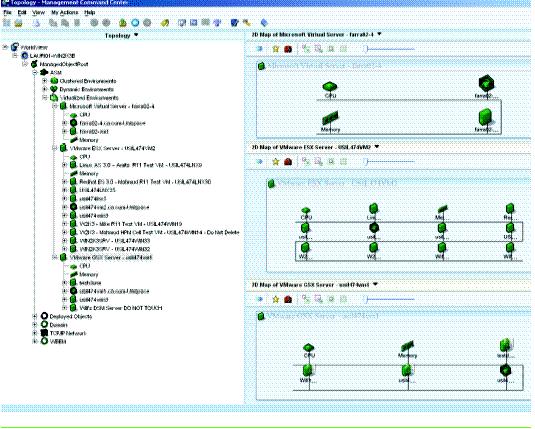The height and width of the screenshot is (429, 535).
Task: Select 'testclone' tree row under GSX Server
Action: pyautogui.click(x=90, y=283)
